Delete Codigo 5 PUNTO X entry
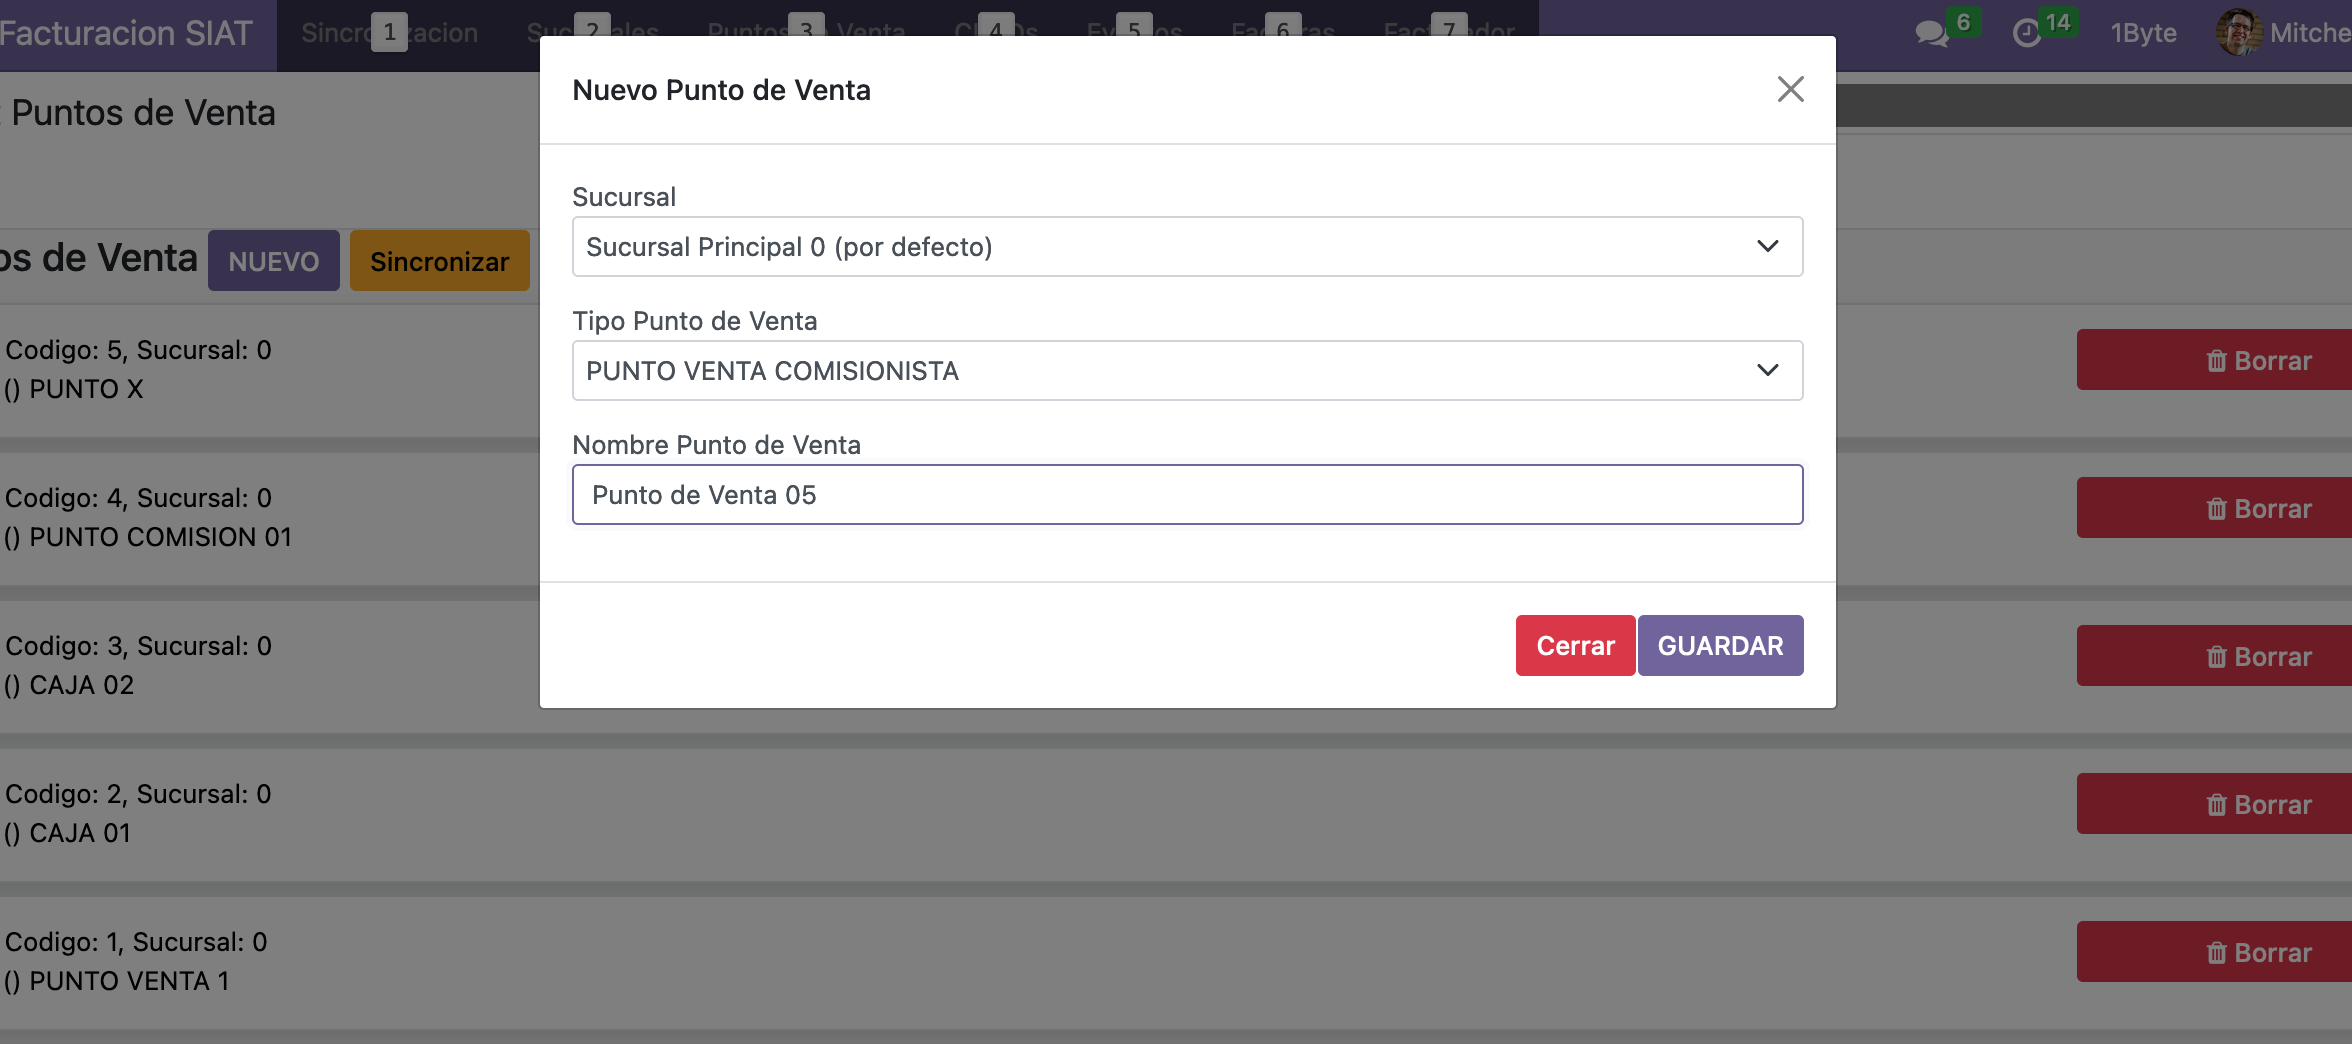Image resolution: width=2352 pixels, height=1044 pixels. pyautogui.click(x=2258, y=360)
